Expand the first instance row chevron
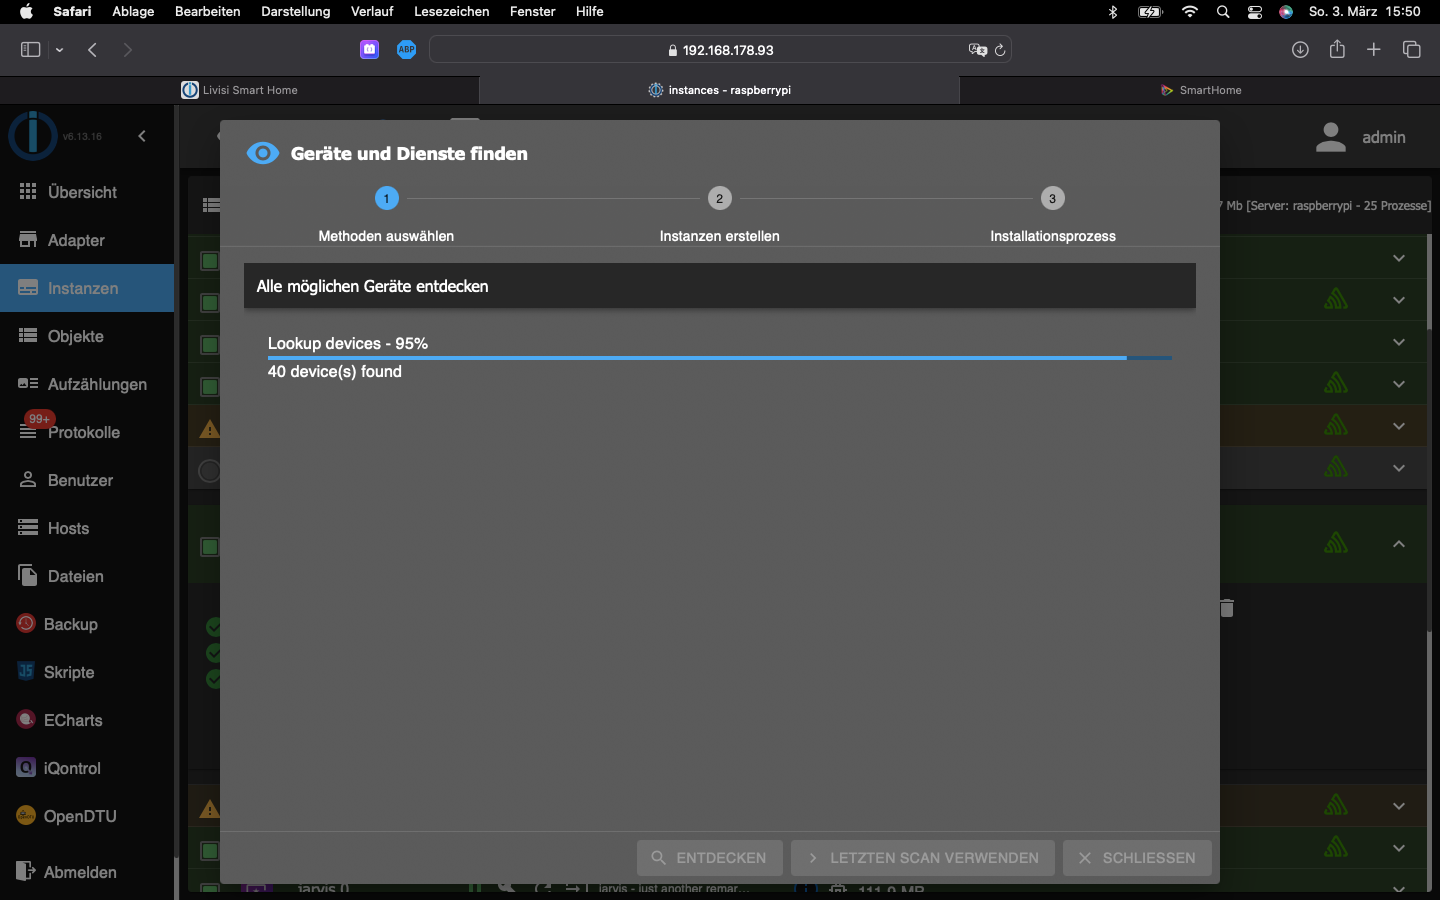The width and height of the screenshot is (1440, 900). (x=1399, y=258)
